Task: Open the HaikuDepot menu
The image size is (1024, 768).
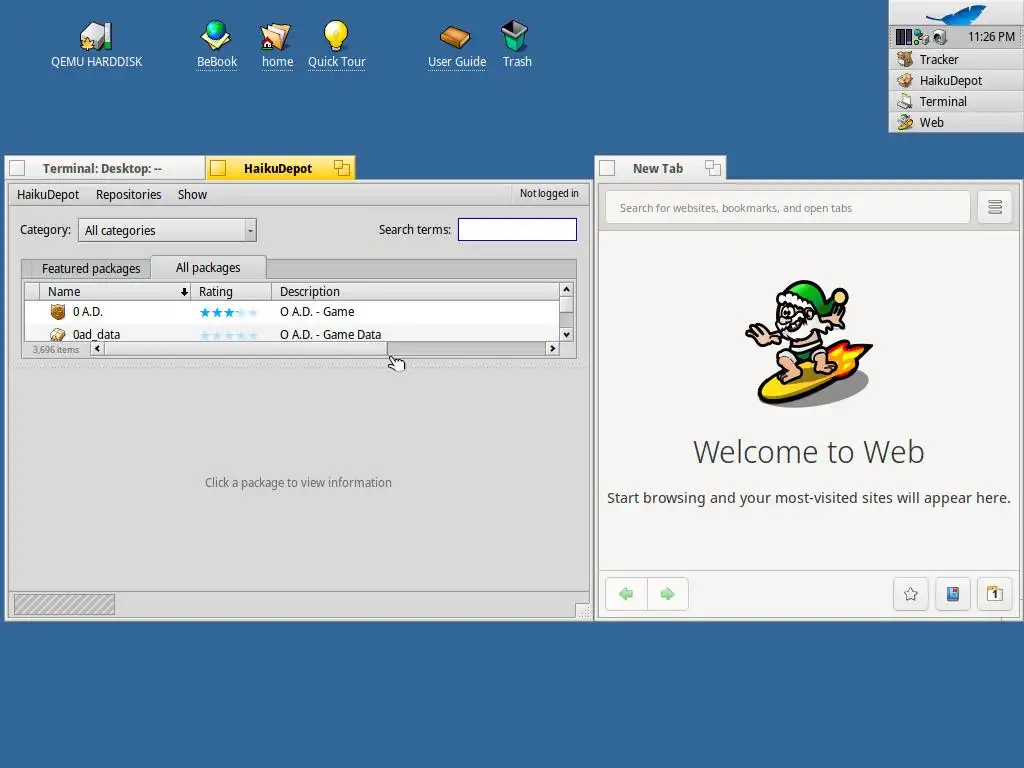Action: pyautogui.click(x=48, y=195)
